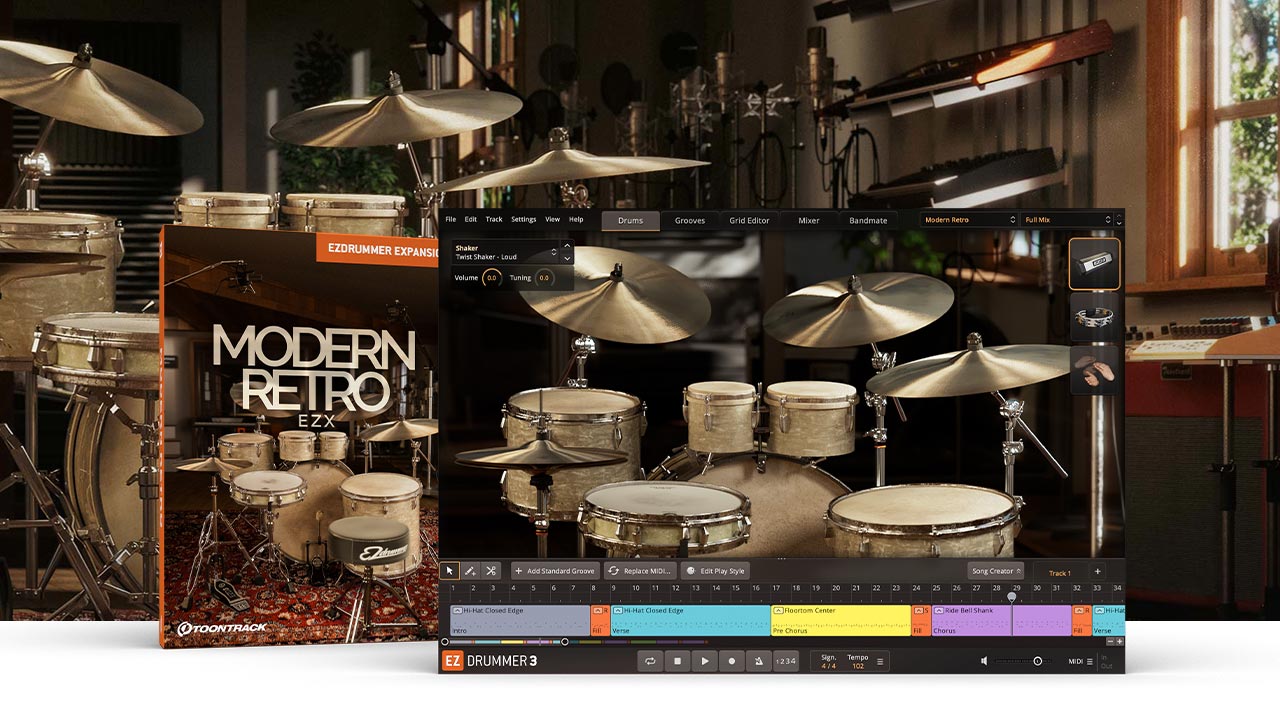Click the Record button
The width and height of the screenshot is (1280, 720).
tap(731, 661)
